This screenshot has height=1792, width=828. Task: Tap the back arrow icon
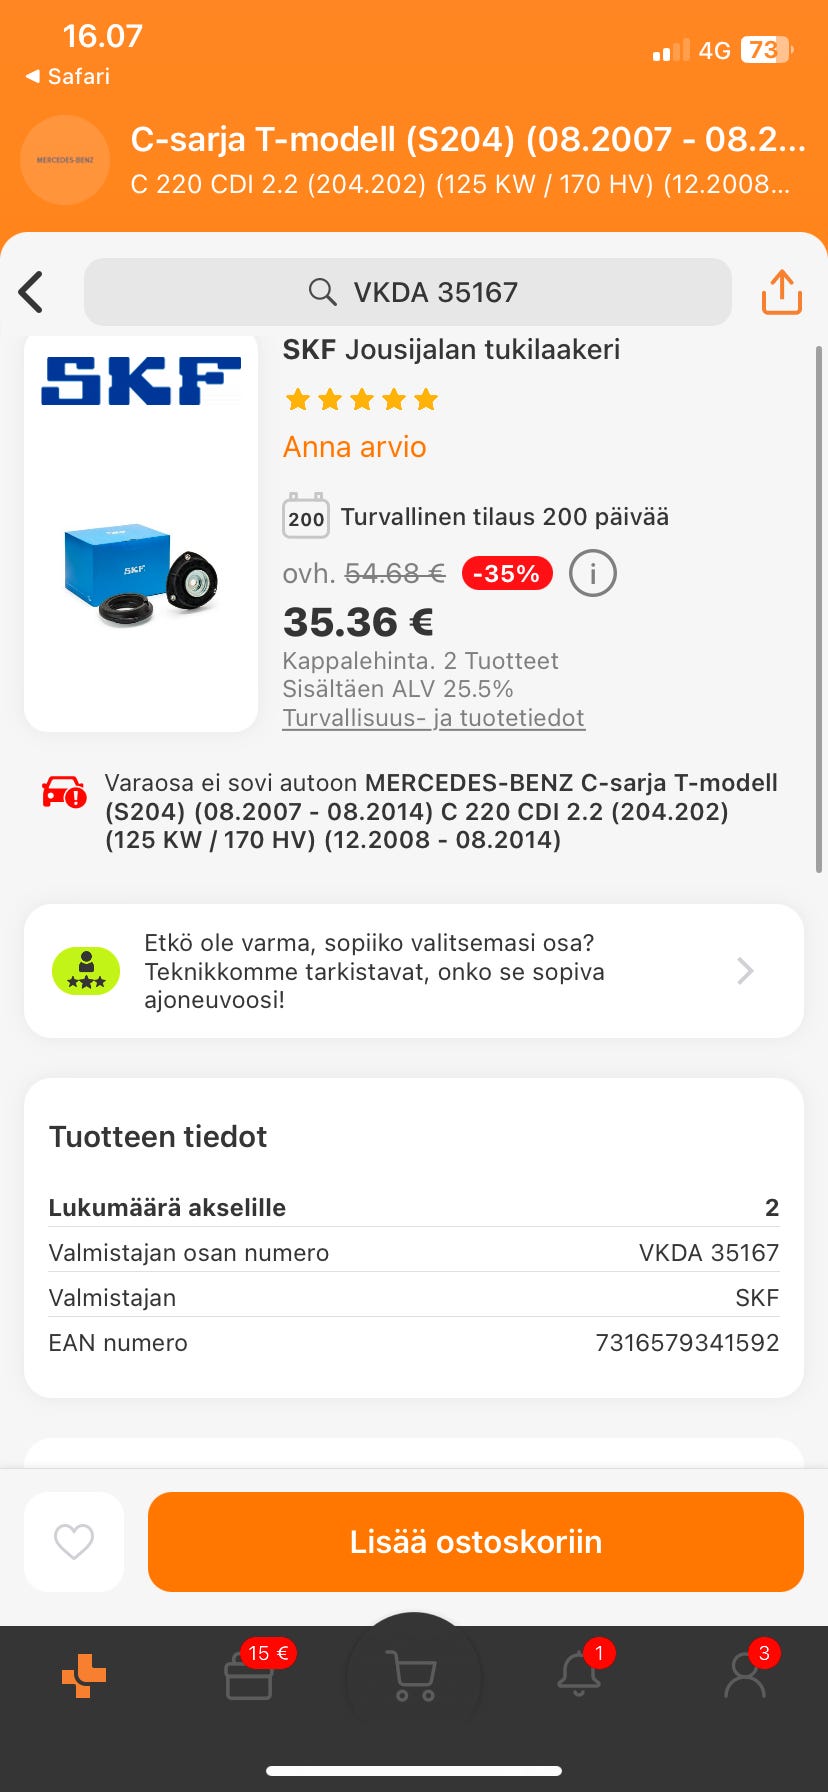[x=32, y=292]
